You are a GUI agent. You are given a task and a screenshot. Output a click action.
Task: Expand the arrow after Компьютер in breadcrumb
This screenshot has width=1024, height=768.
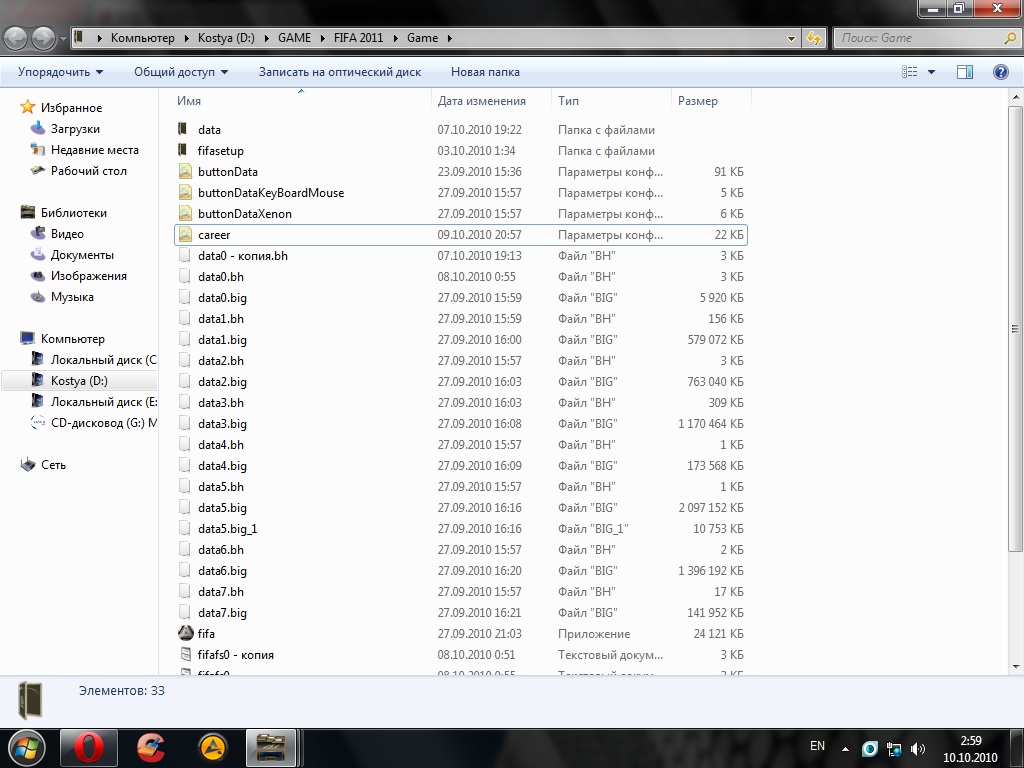tap(186, 38)
